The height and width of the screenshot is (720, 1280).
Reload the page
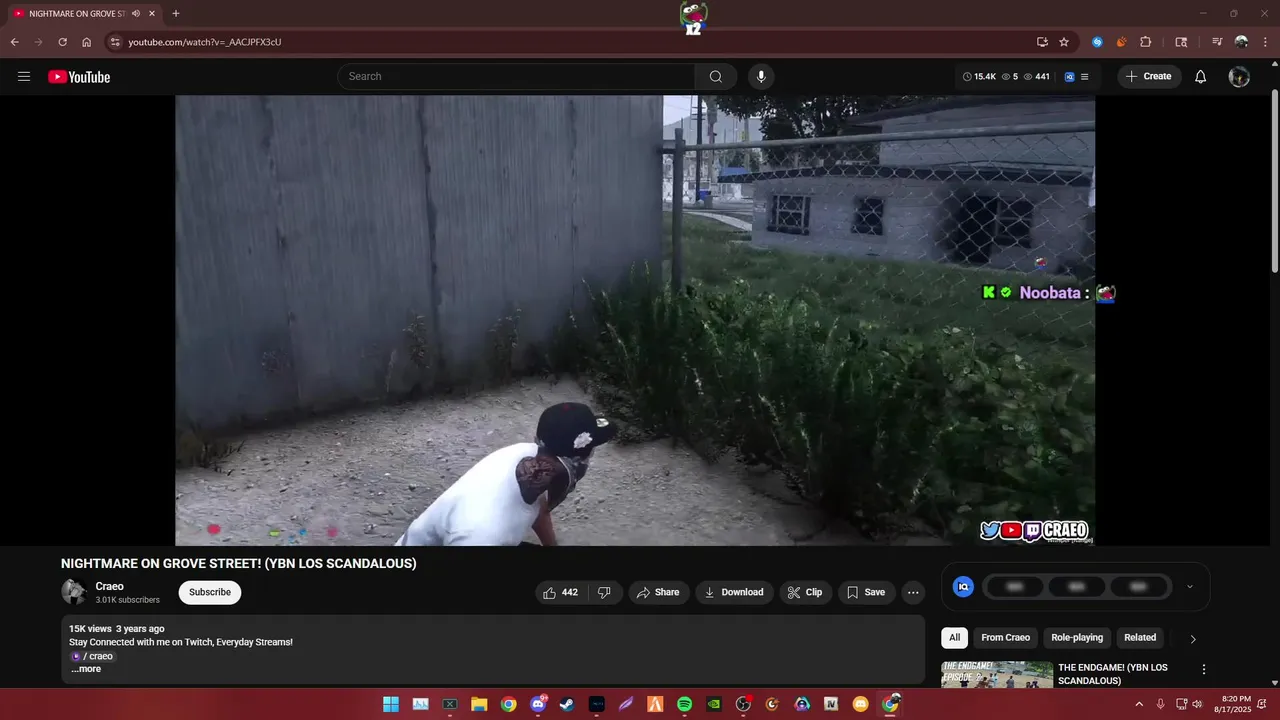[x=62, y=42]
